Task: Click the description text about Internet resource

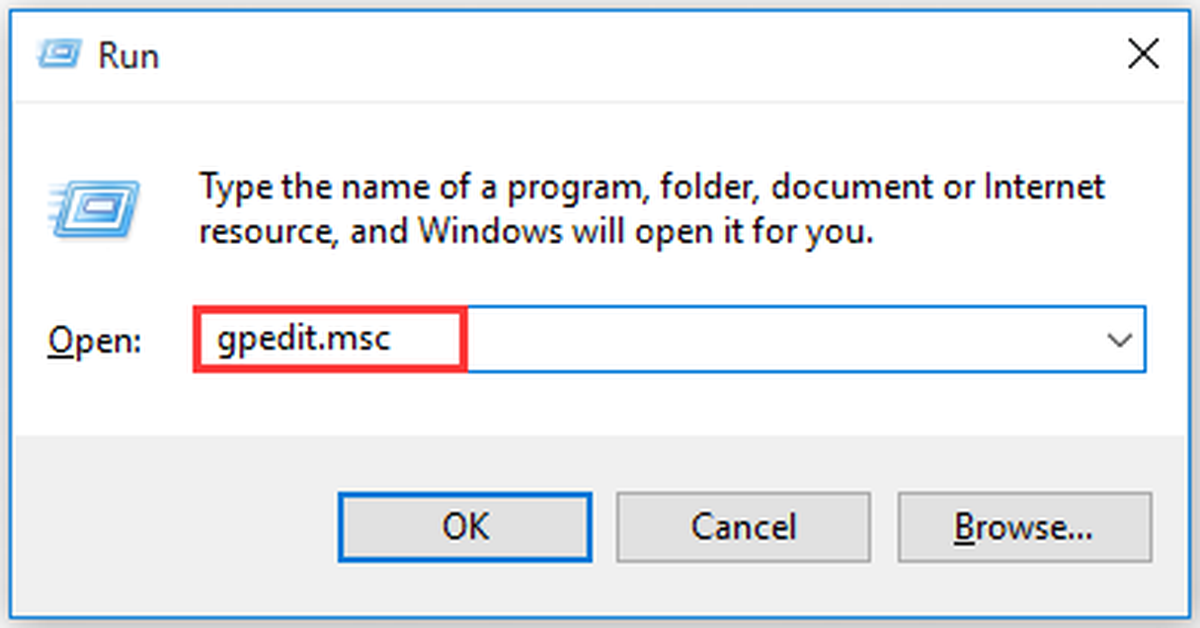Action: pyautogui.click(x=652, y=209)
